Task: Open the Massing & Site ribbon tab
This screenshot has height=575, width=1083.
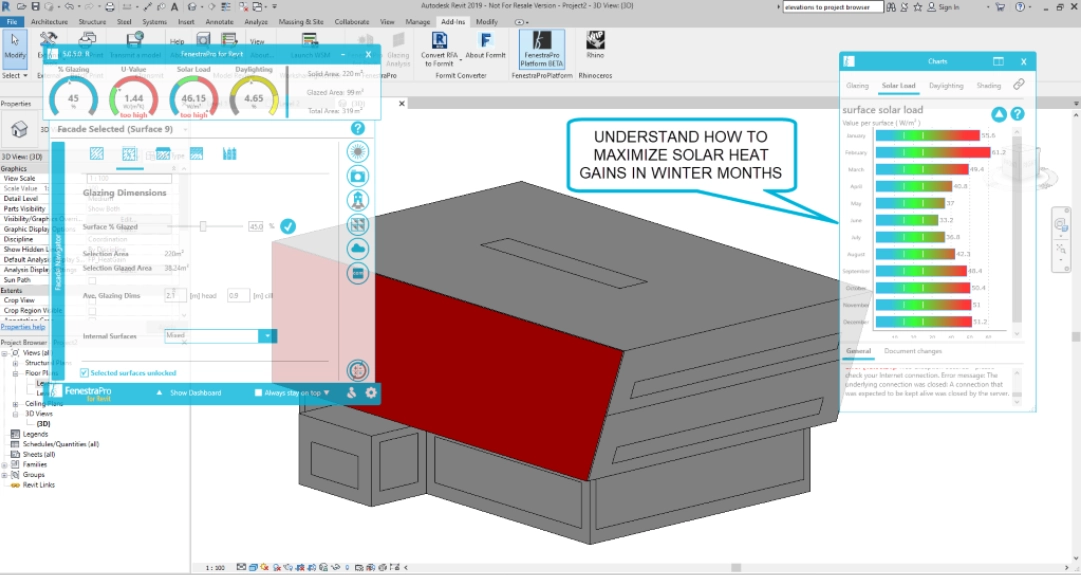Action: 300,21
